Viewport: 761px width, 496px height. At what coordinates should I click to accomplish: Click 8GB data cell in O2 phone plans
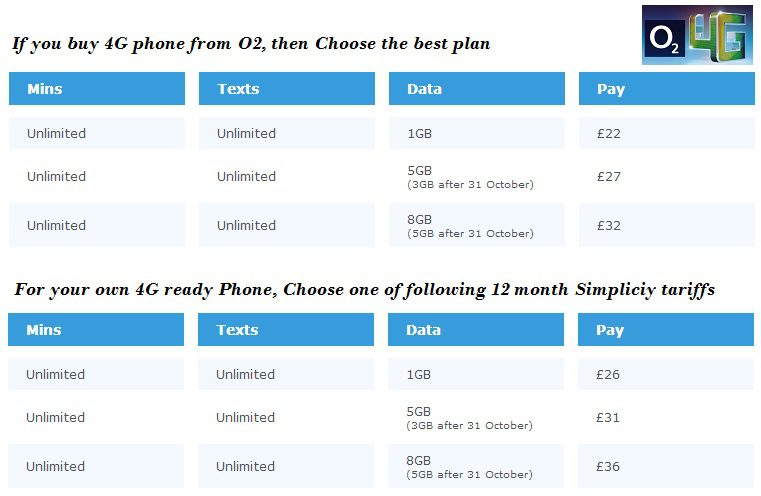click(477, 225)
